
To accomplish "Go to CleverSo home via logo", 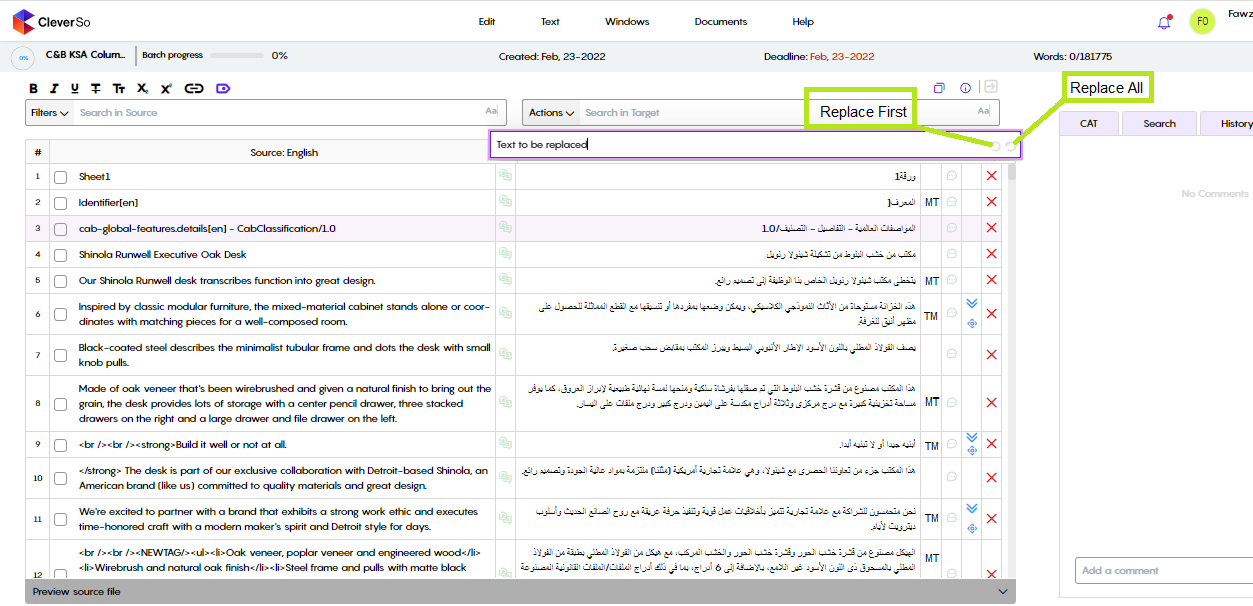I will [x=50, y=21].
